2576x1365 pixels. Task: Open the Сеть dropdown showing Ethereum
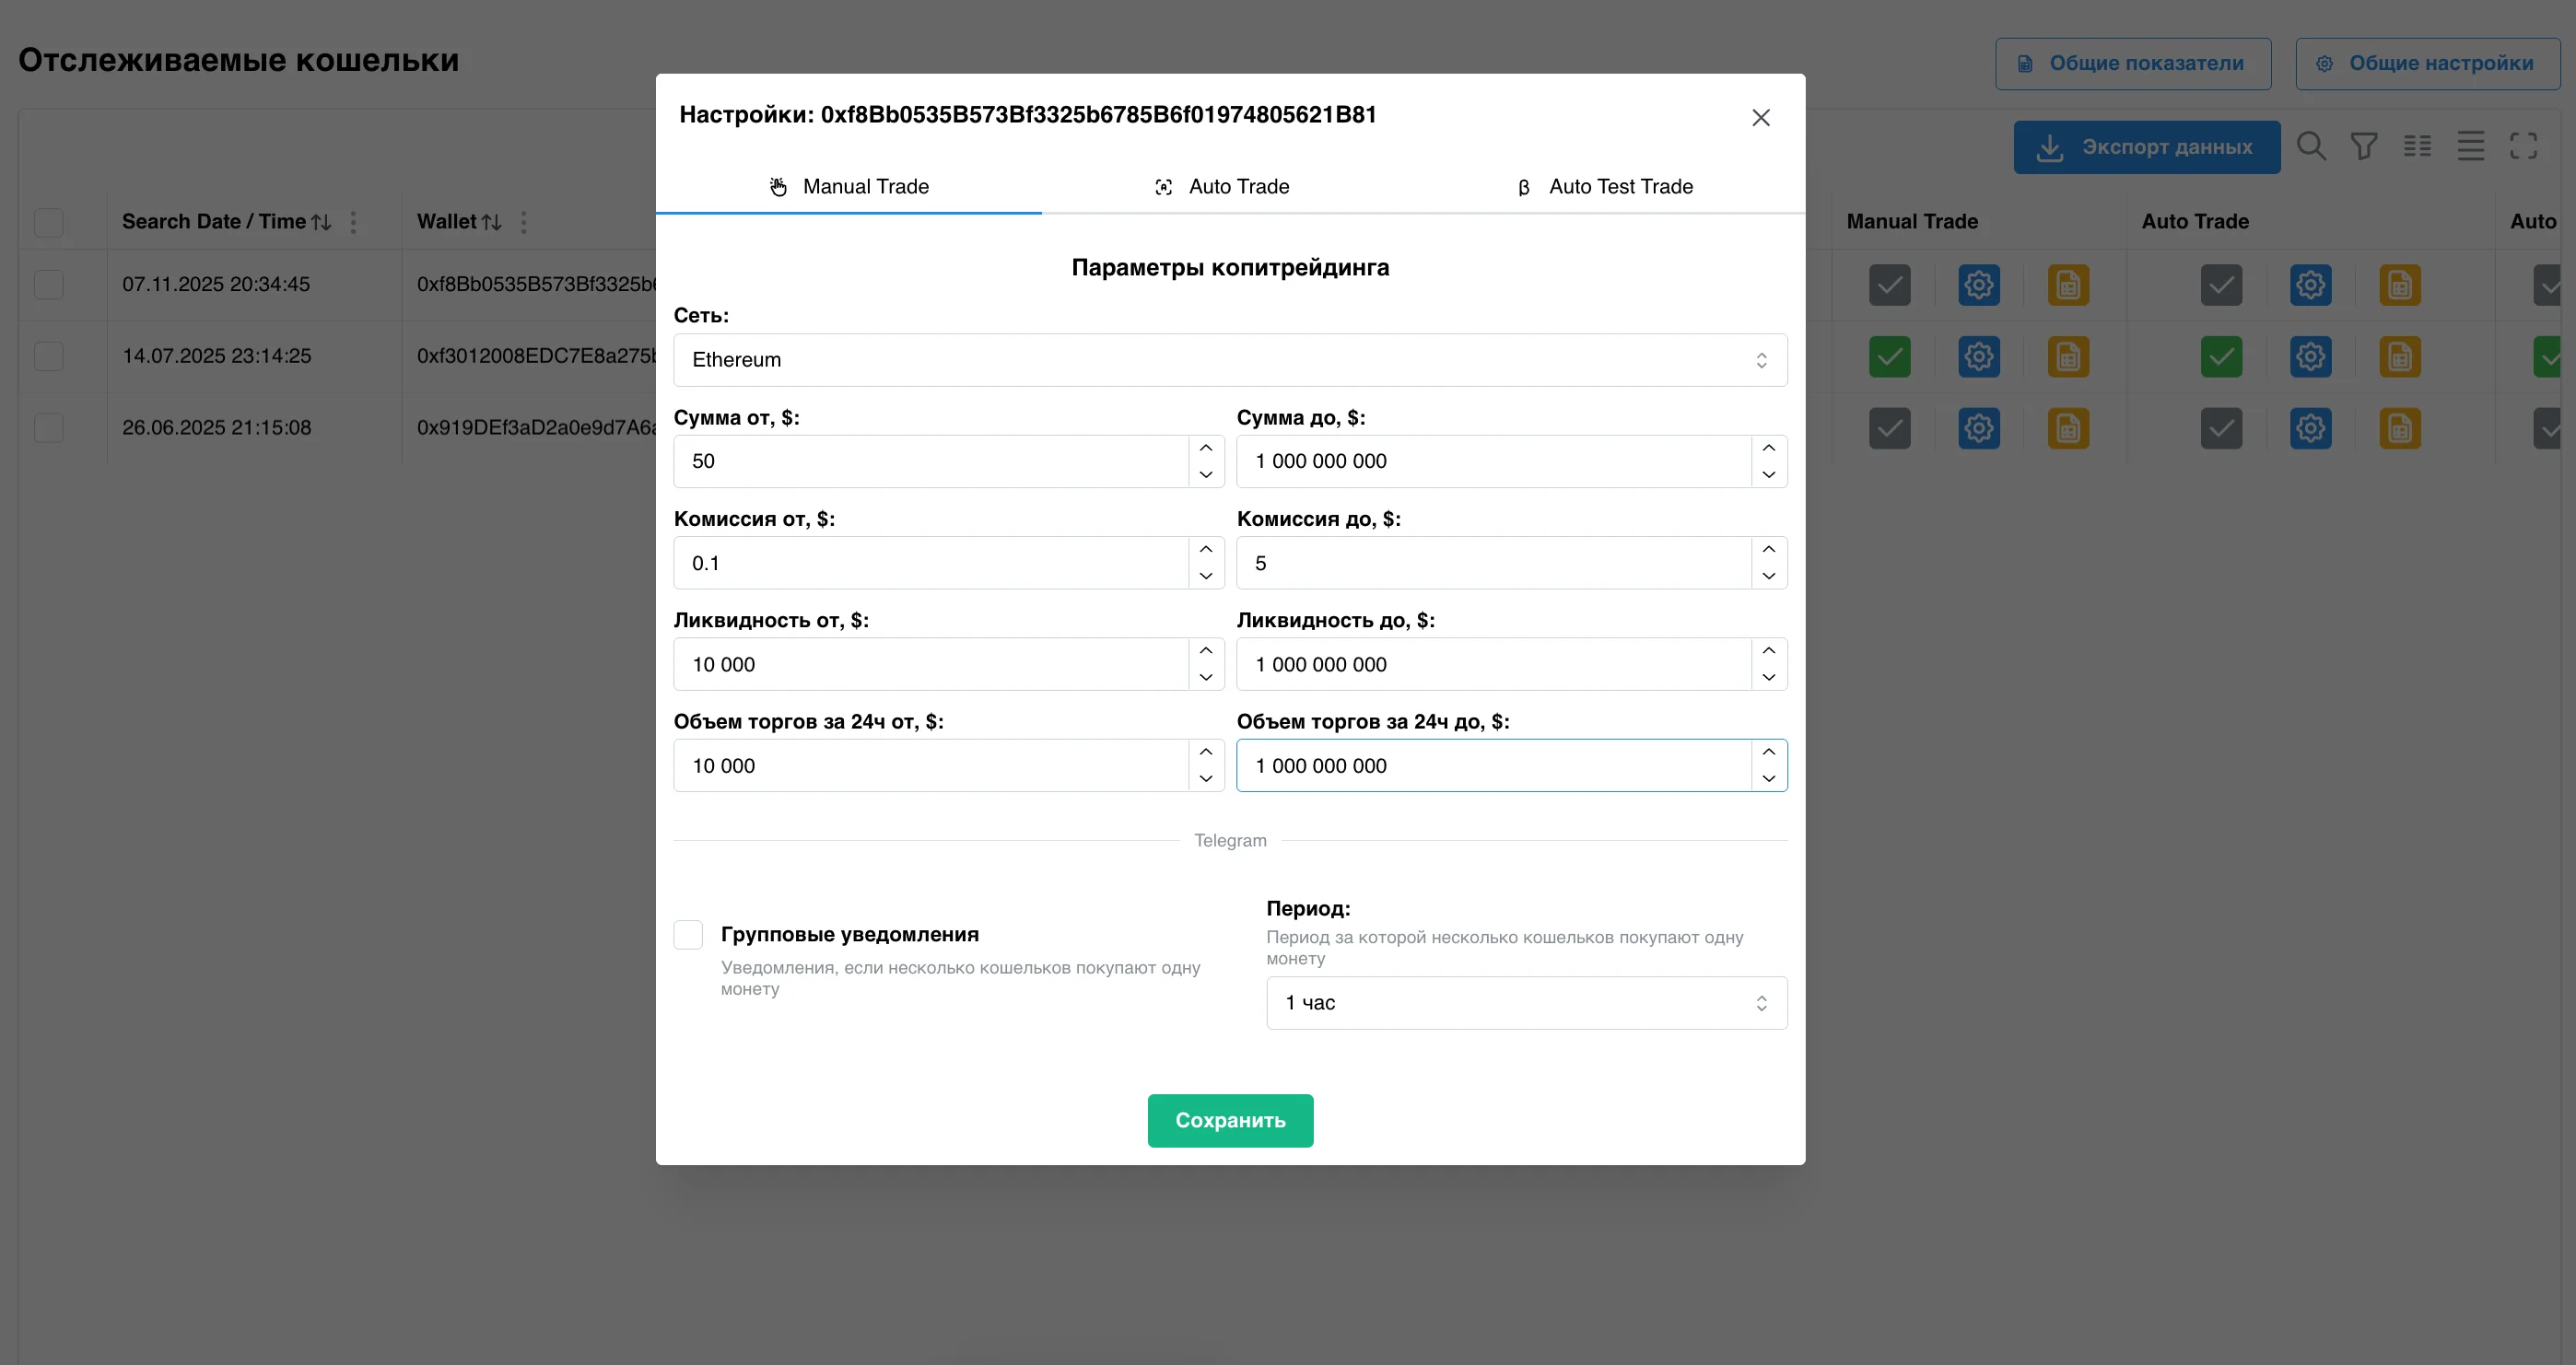pos(1229,360)
